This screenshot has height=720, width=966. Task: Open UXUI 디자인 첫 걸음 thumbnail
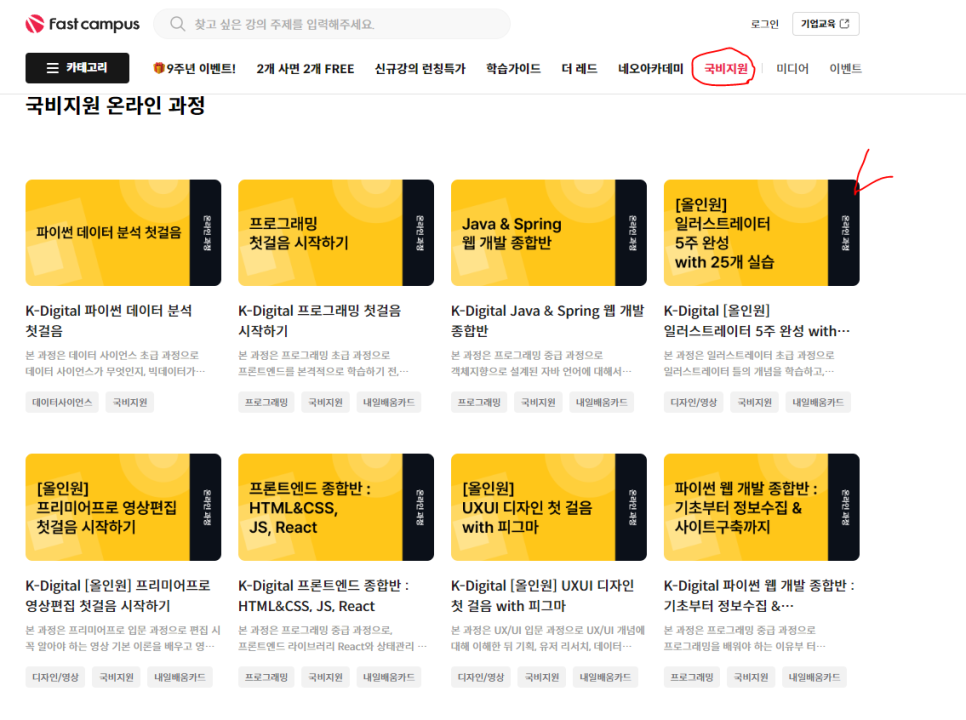pyautogui.click(x=549, y=508)
